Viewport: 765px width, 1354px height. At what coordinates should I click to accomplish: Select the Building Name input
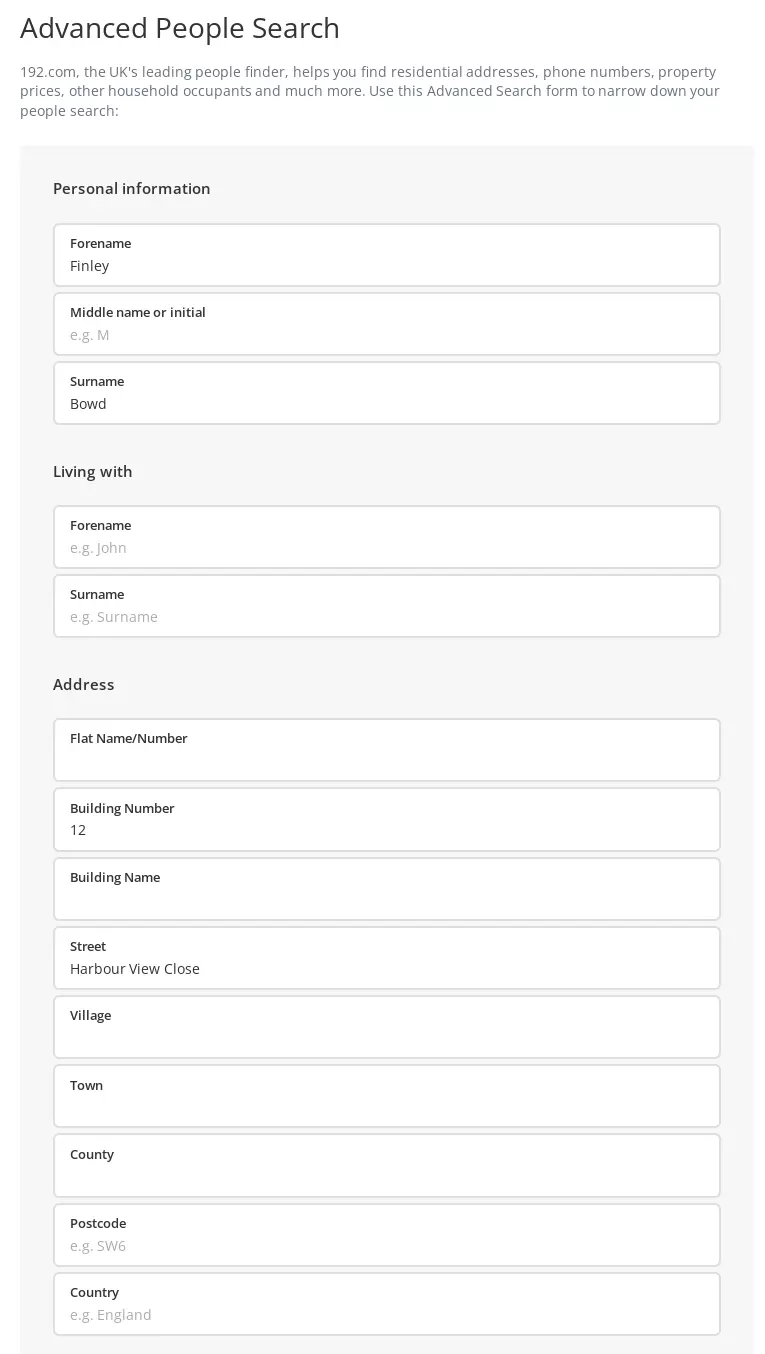[x=386, y=889]
